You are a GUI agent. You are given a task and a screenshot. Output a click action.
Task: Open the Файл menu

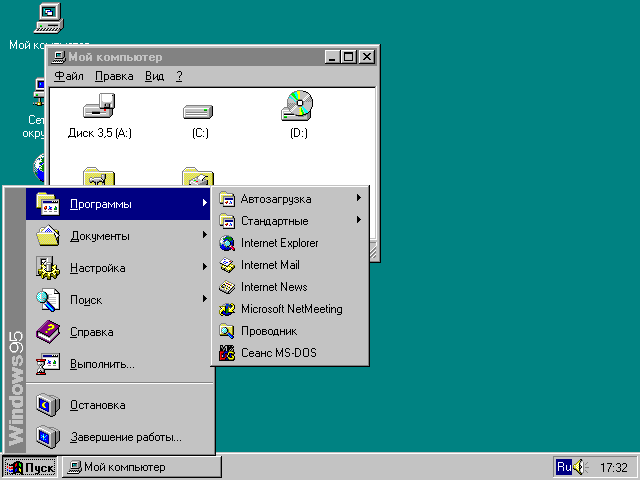pyautogui.click(x=69, y=76)
